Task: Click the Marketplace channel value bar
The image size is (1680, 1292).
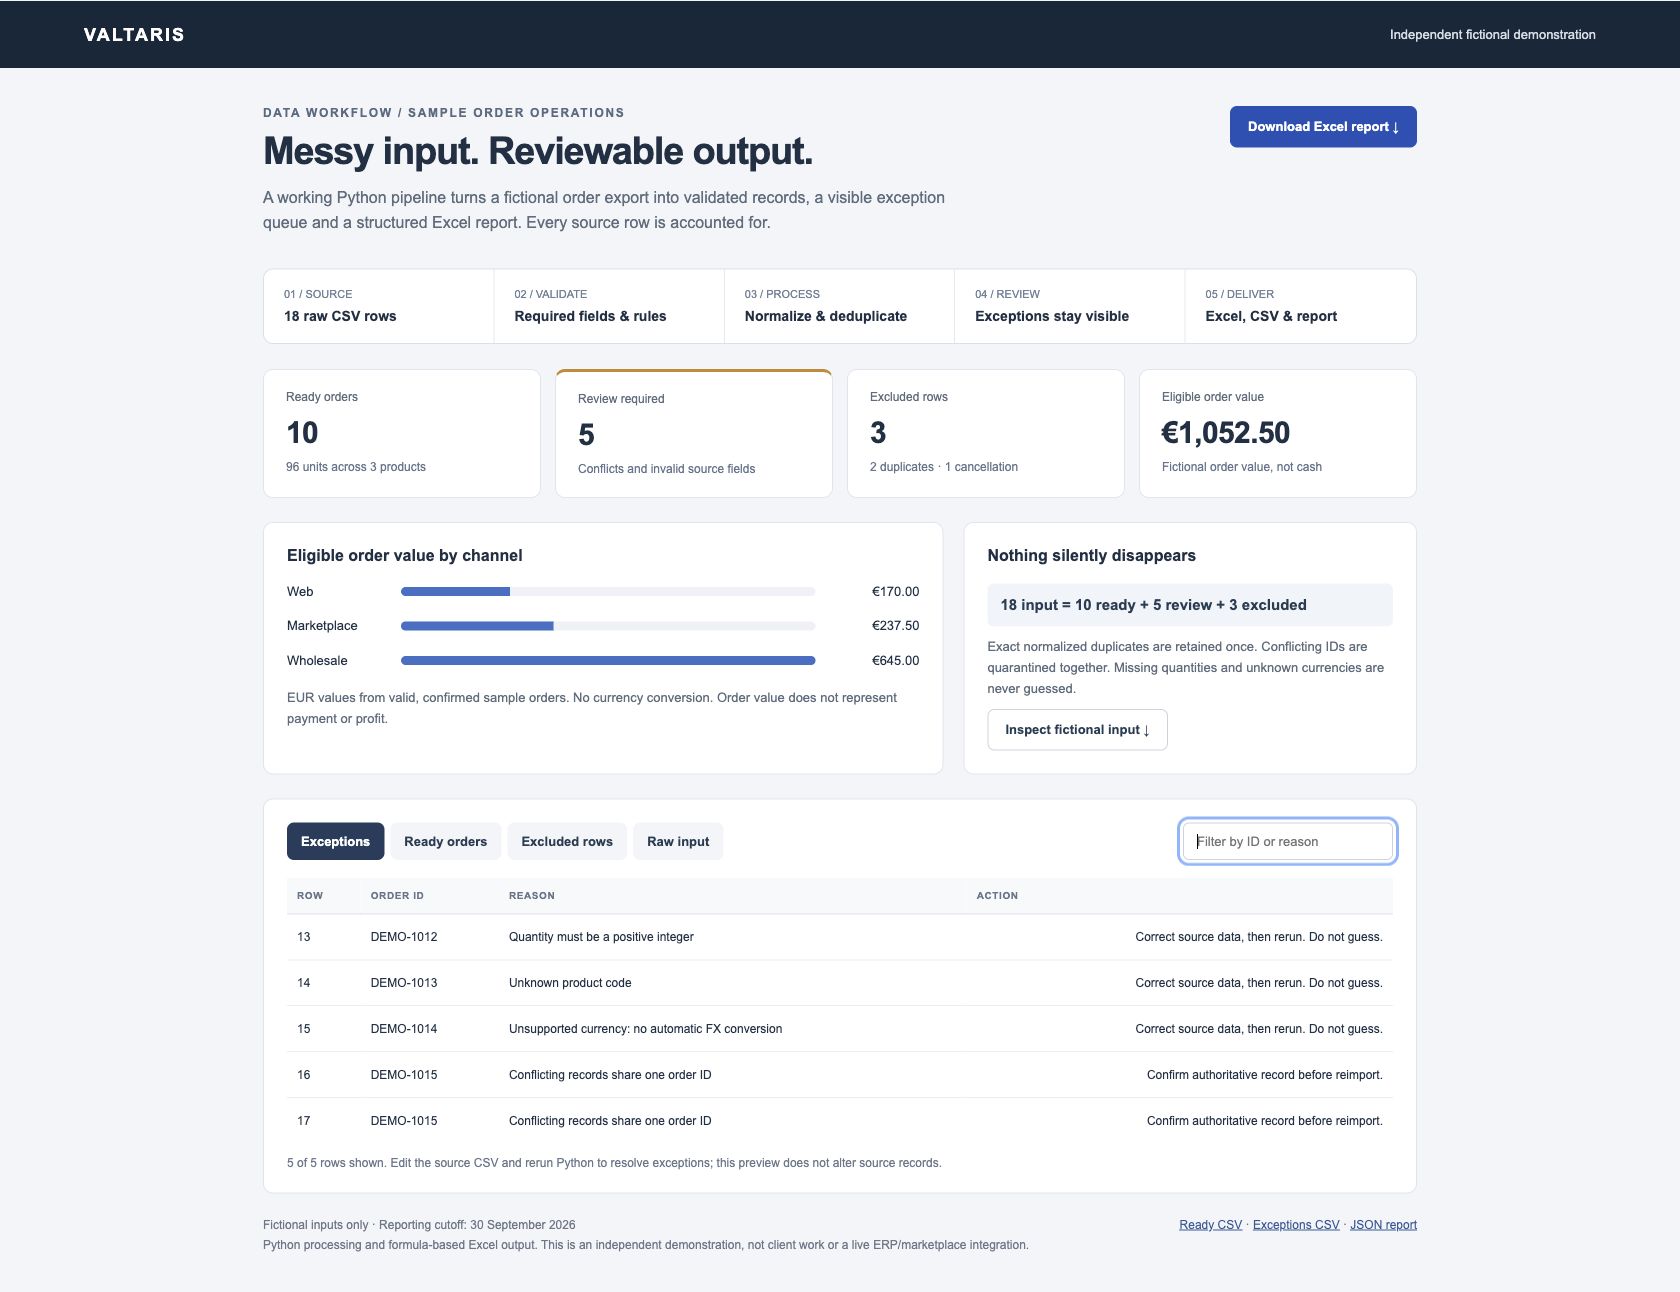Action: 608,626
